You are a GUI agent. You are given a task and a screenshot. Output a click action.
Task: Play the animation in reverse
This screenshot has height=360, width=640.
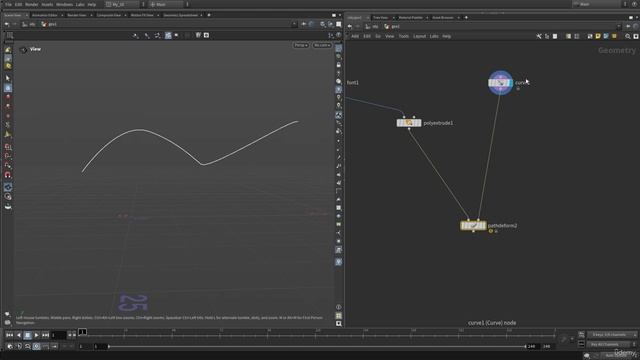tap(18, 335)
